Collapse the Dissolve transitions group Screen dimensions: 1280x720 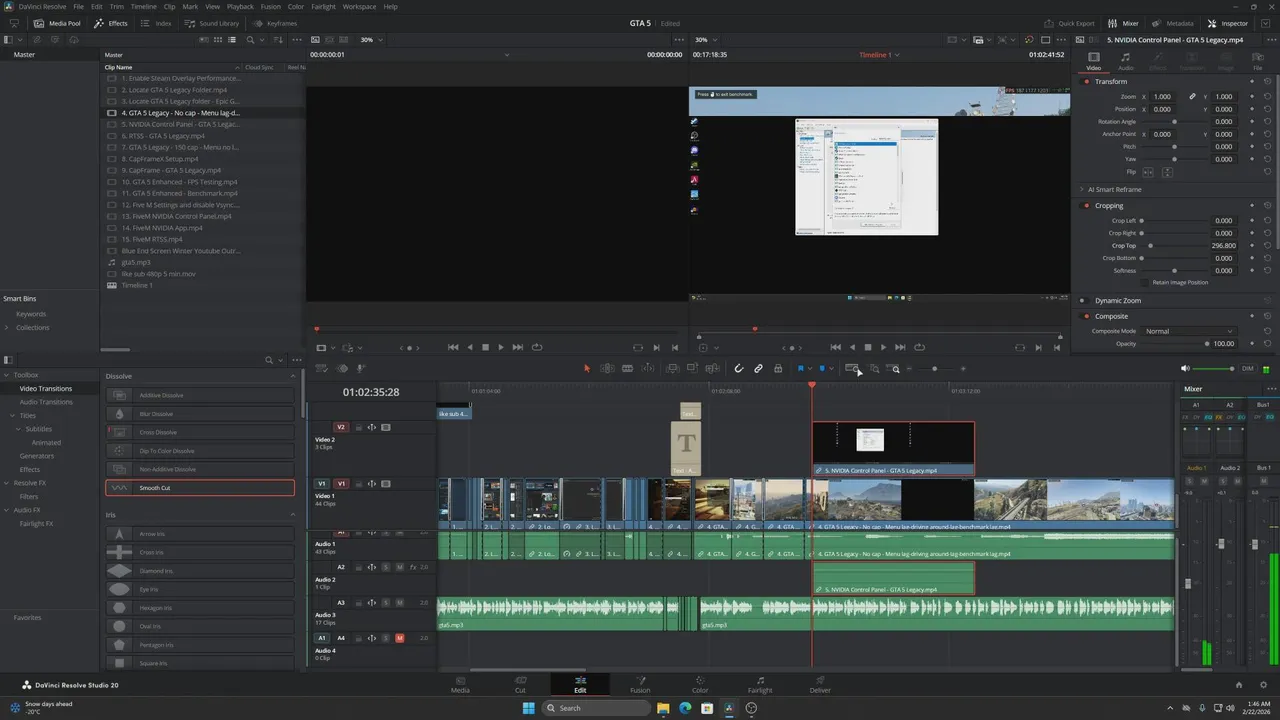tap(293, 376)
